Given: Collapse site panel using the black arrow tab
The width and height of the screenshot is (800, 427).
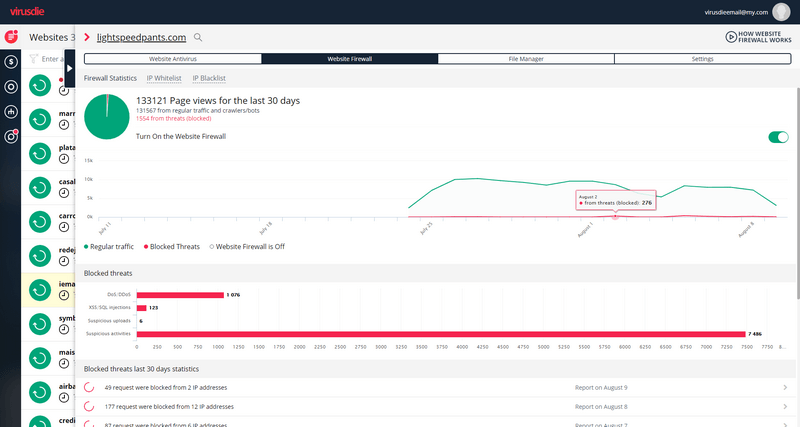Looking at the screenshot, I should [69, 68].
